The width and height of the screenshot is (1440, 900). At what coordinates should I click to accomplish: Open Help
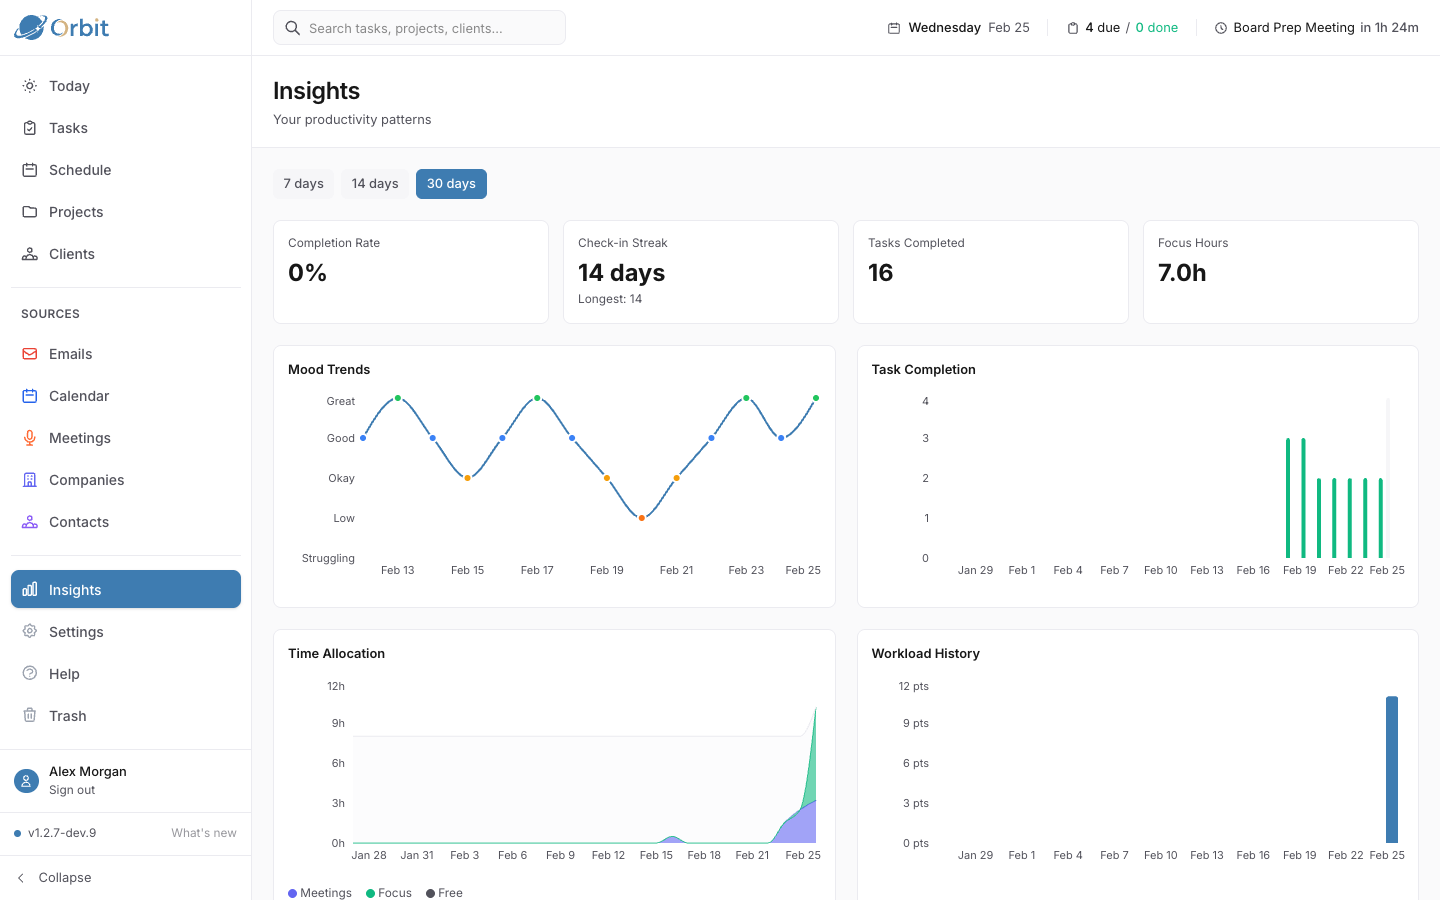click(64, 673)
